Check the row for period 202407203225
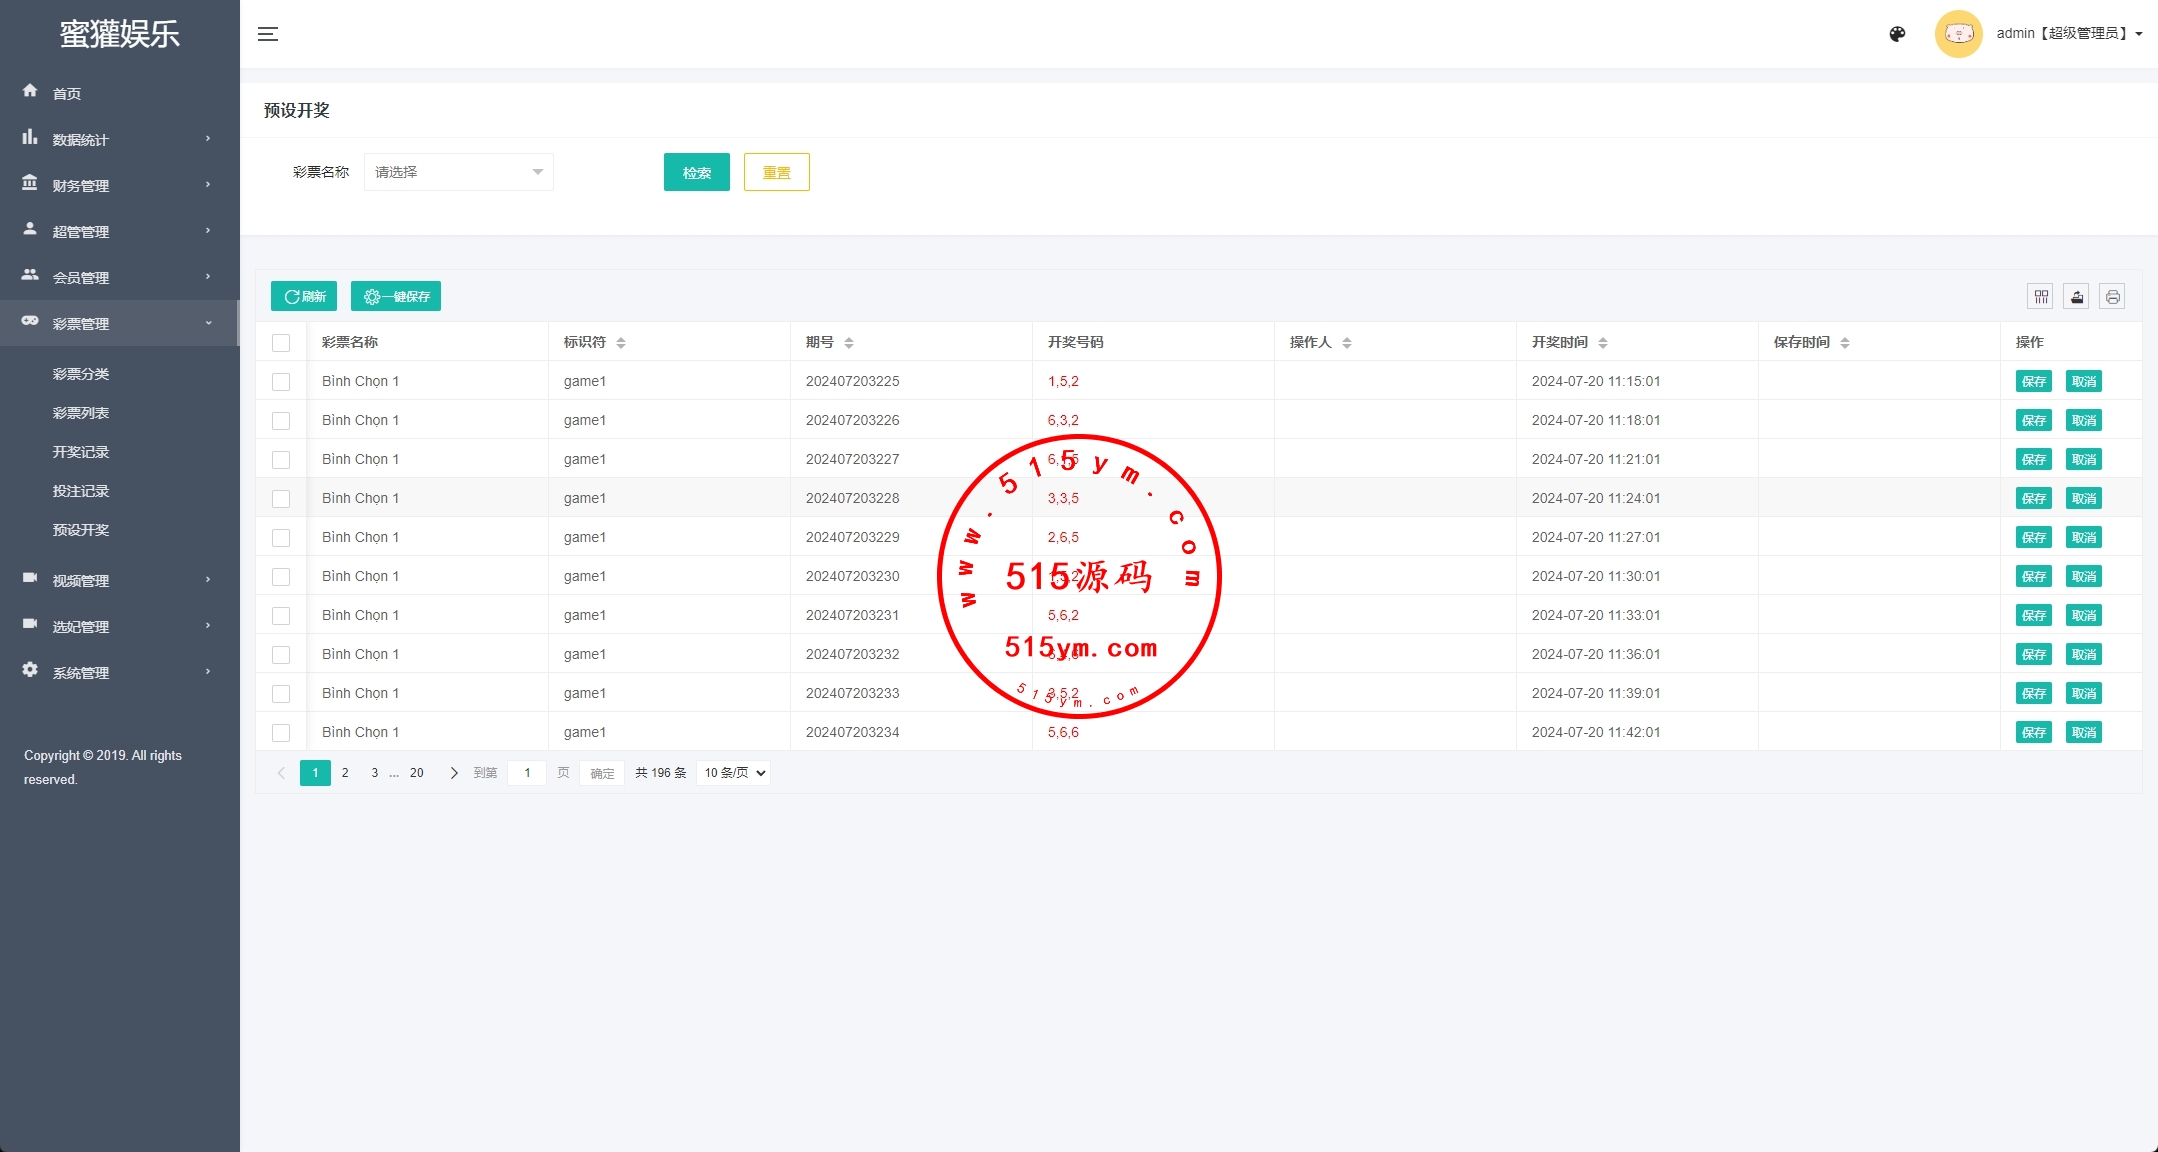This screenshot has width=2158, height=1152. [x=281, y=382]
